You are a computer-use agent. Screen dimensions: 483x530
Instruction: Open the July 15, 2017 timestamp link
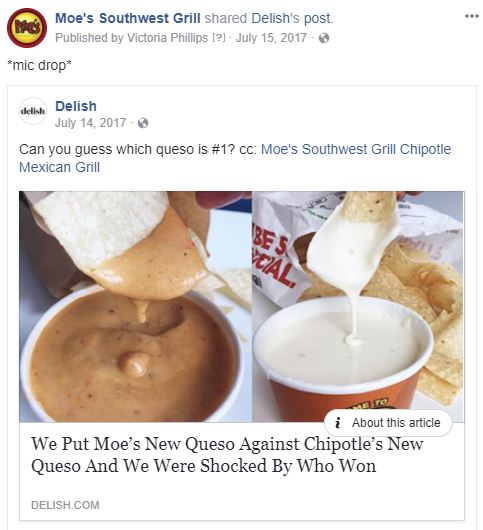[271, 38]
